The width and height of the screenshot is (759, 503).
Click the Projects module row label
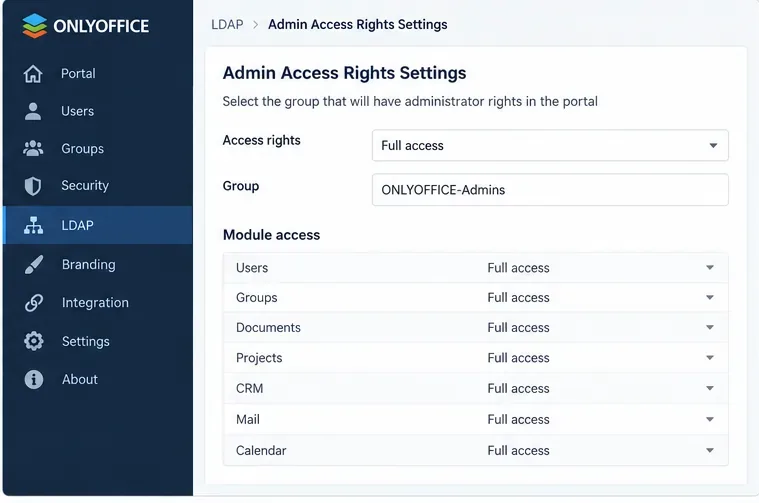coord(259,358)
